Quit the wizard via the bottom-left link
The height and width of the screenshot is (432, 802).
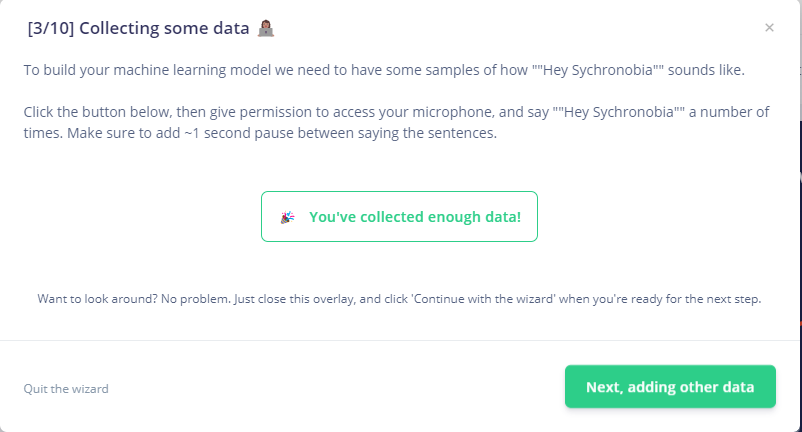pos(66,389)
